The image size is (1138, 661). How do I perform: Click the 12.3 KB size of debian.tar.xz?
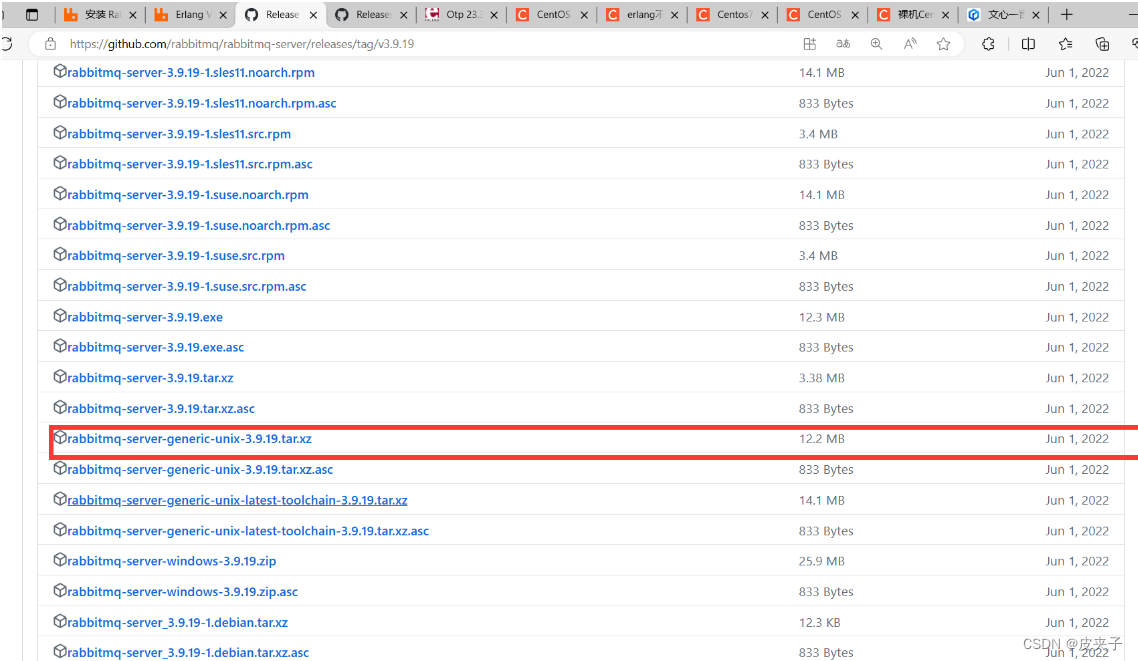(819, 623)
